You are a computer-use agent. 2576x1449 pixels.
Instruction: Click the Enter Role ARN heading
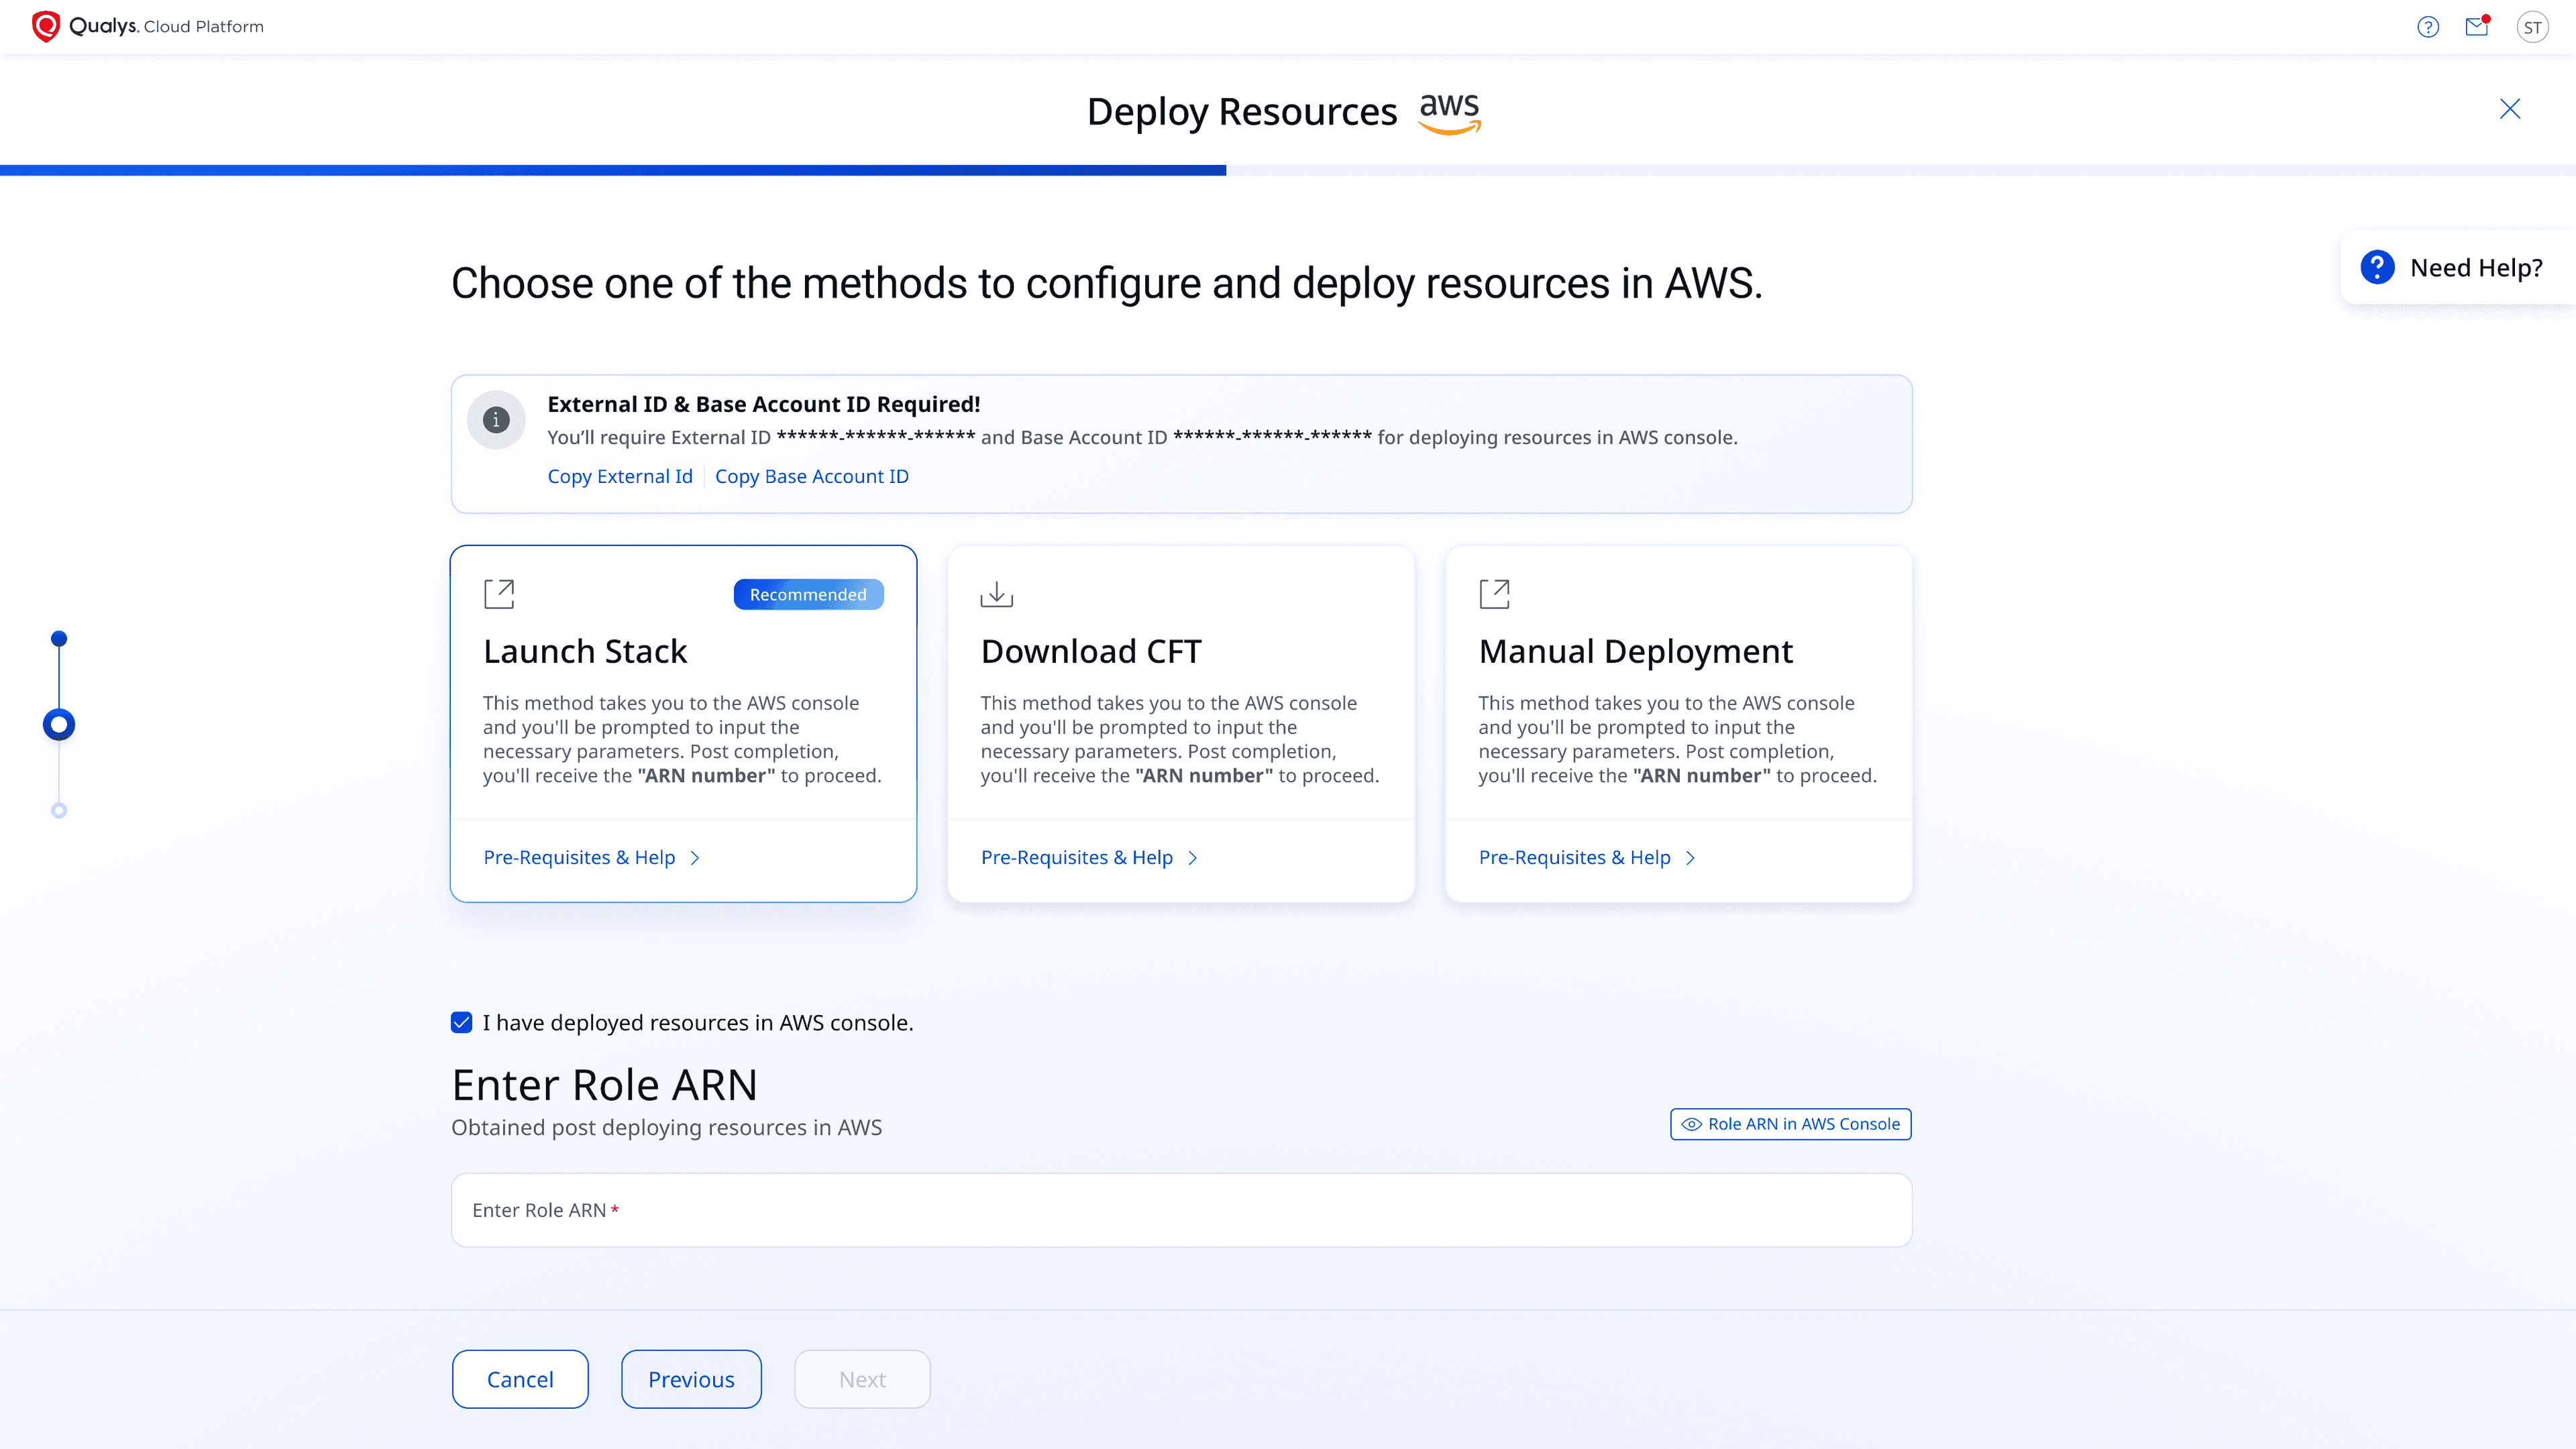click(605, 1085)
